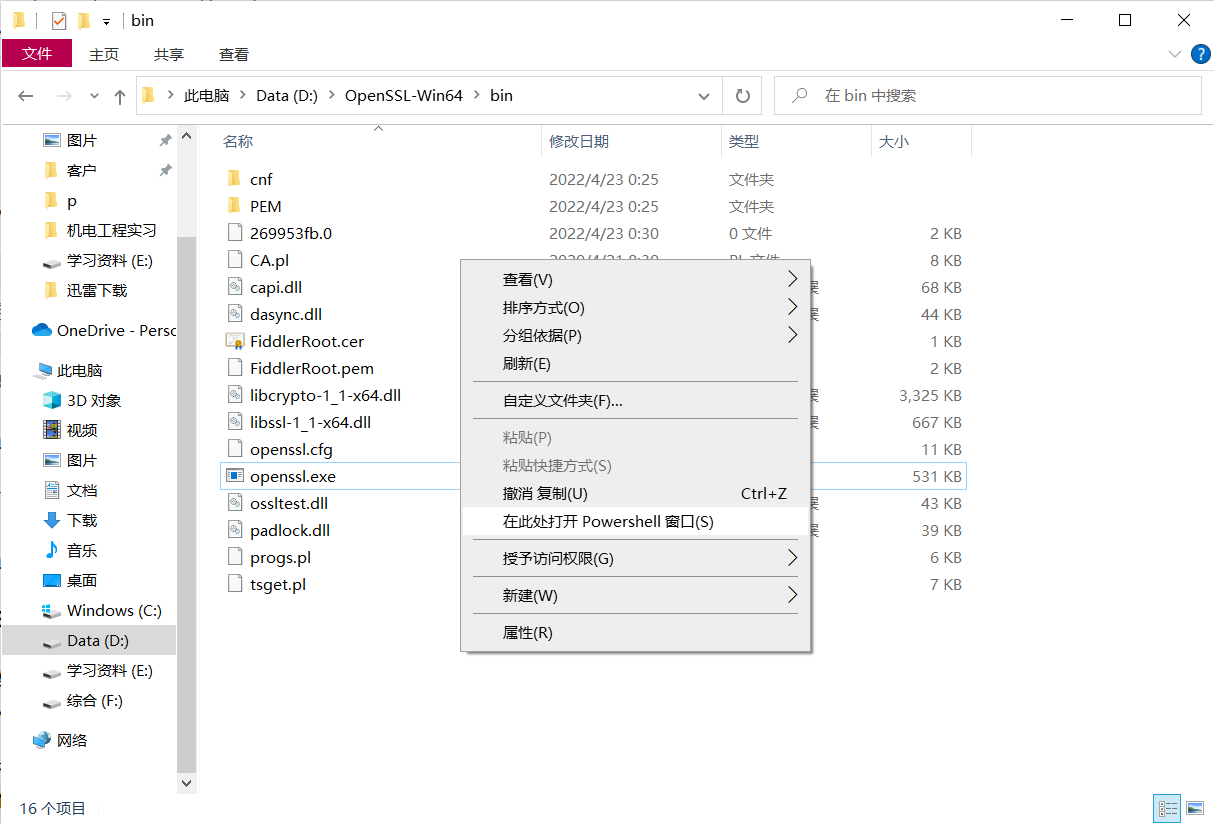Open the 主页 ribbon tab
The width and height of the screenshot is (1214, 824).
coord(104,54)
